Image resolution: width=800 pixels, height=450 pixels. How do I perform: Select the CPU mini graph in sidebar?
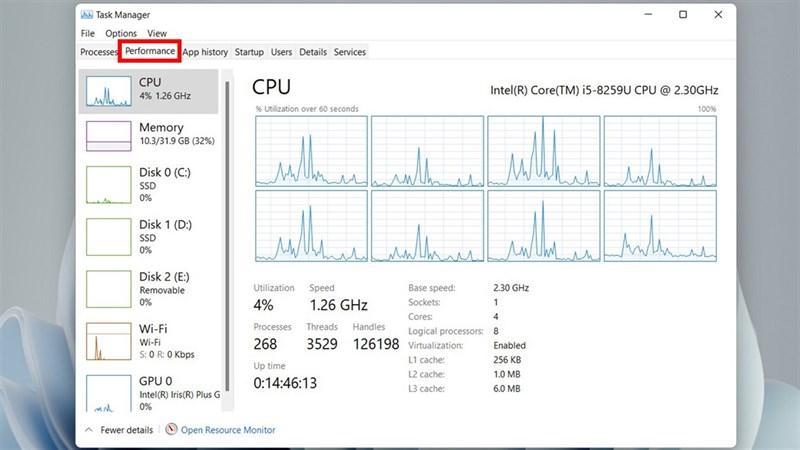point(108,90)
